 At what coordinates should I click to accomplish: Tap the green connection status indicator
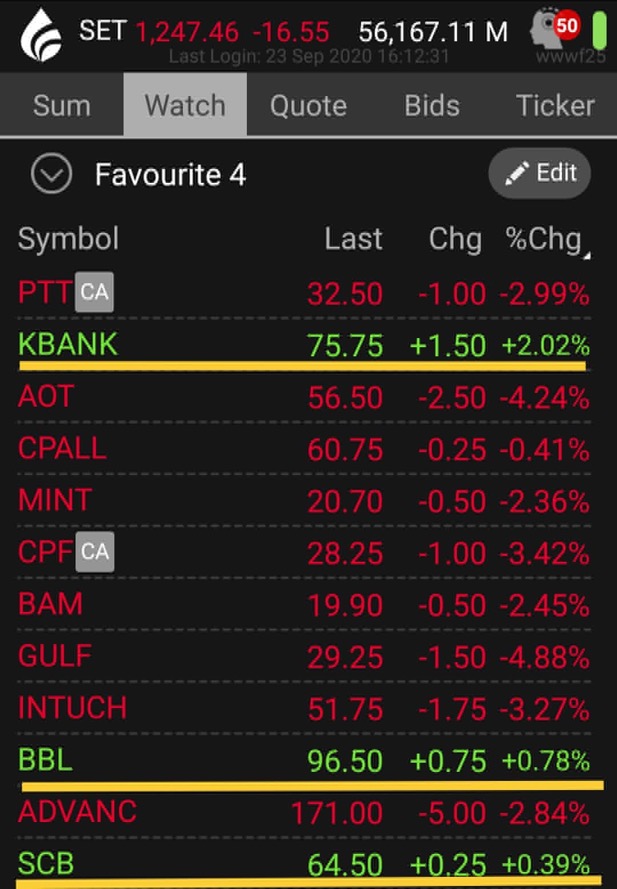600,32
